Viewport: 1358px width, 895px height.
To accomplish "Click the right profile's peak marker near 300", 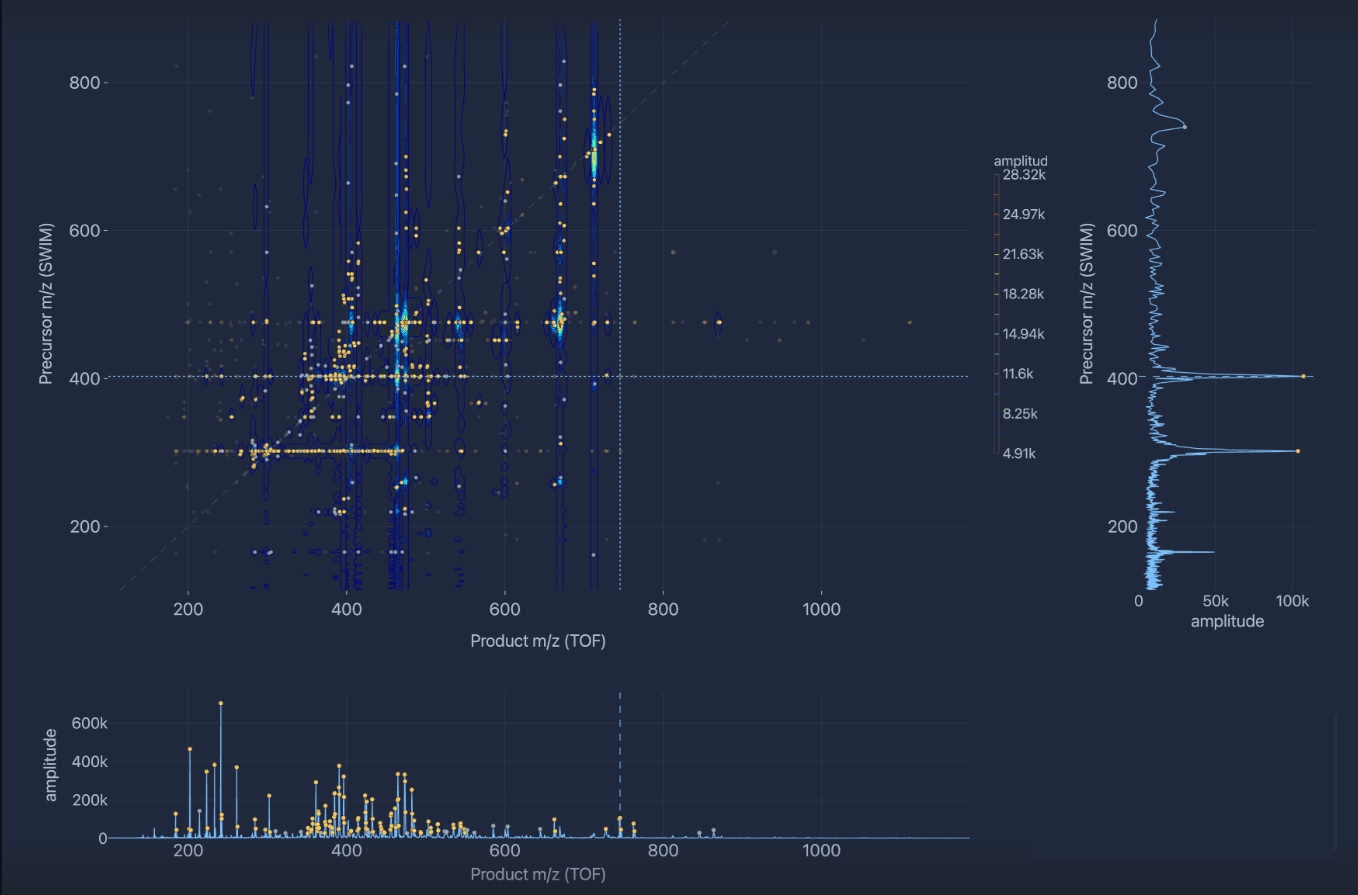I will pyautogui.click(x=1298, y=451).
